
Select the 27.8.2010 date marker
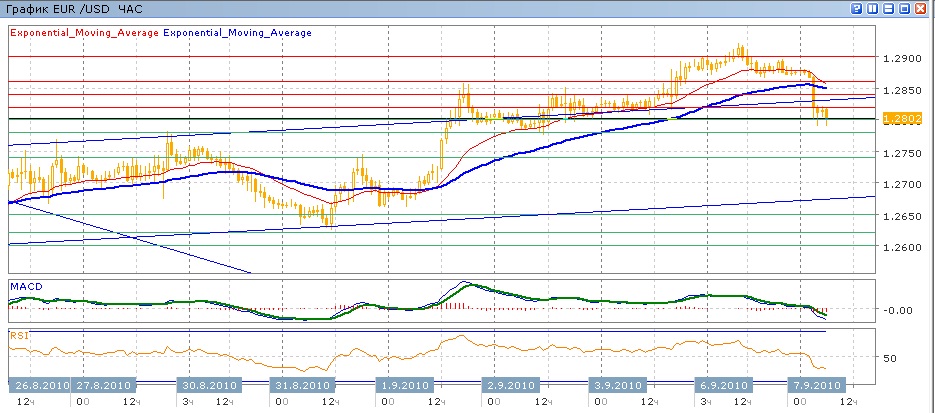pyautogui.click(x=106, y=385)
